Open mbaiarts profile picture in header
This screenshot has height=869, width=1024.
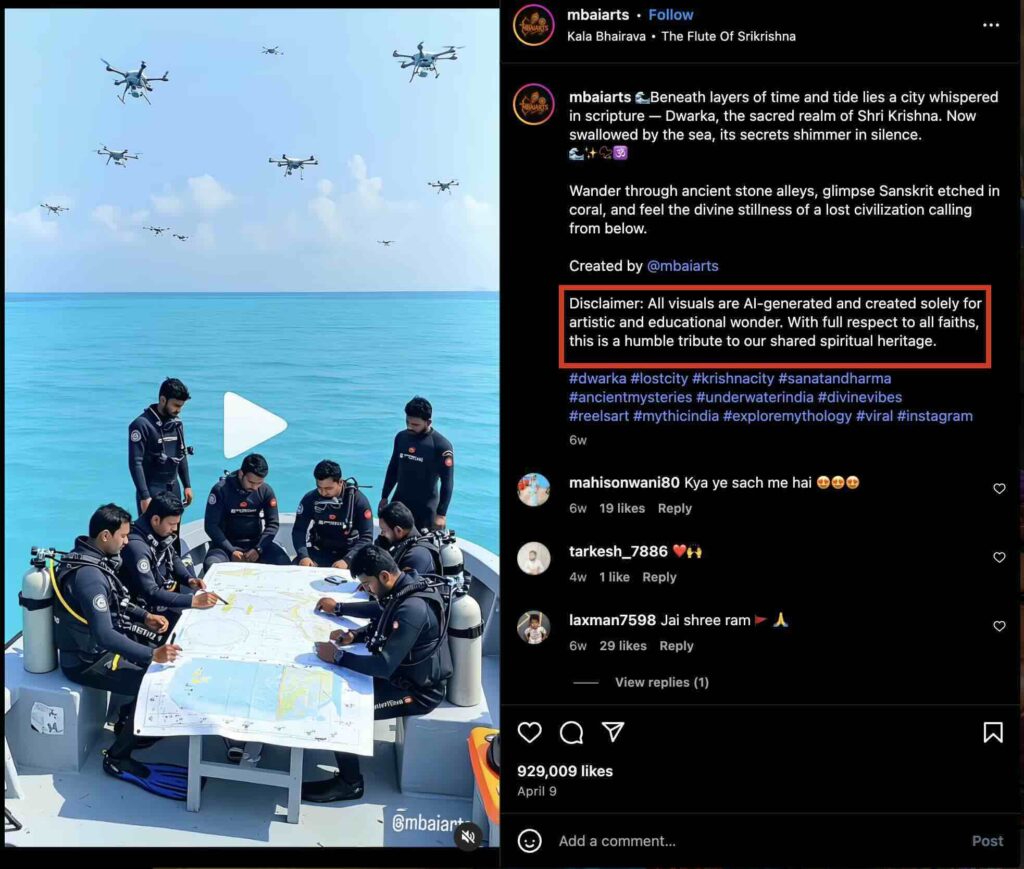pyautogui.click(x=534, y=25)
